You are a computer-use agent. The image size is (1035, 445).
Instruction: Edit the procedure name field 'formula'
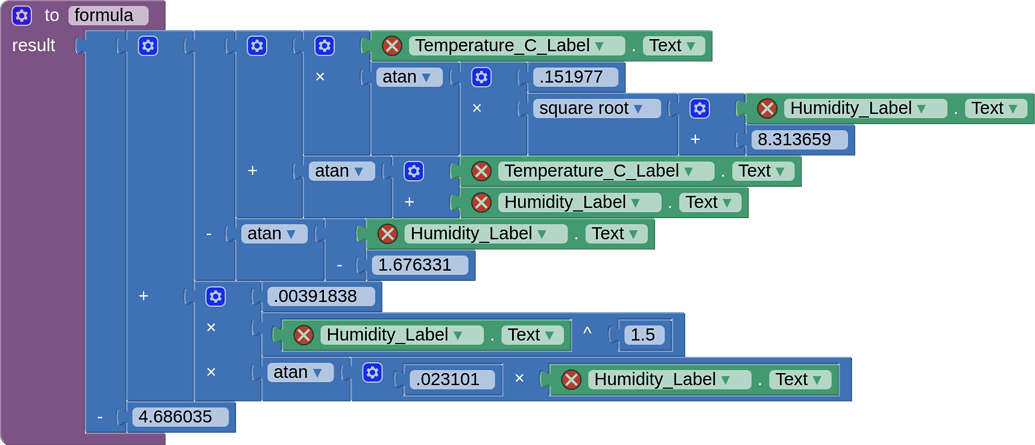[x=108, y=15]
